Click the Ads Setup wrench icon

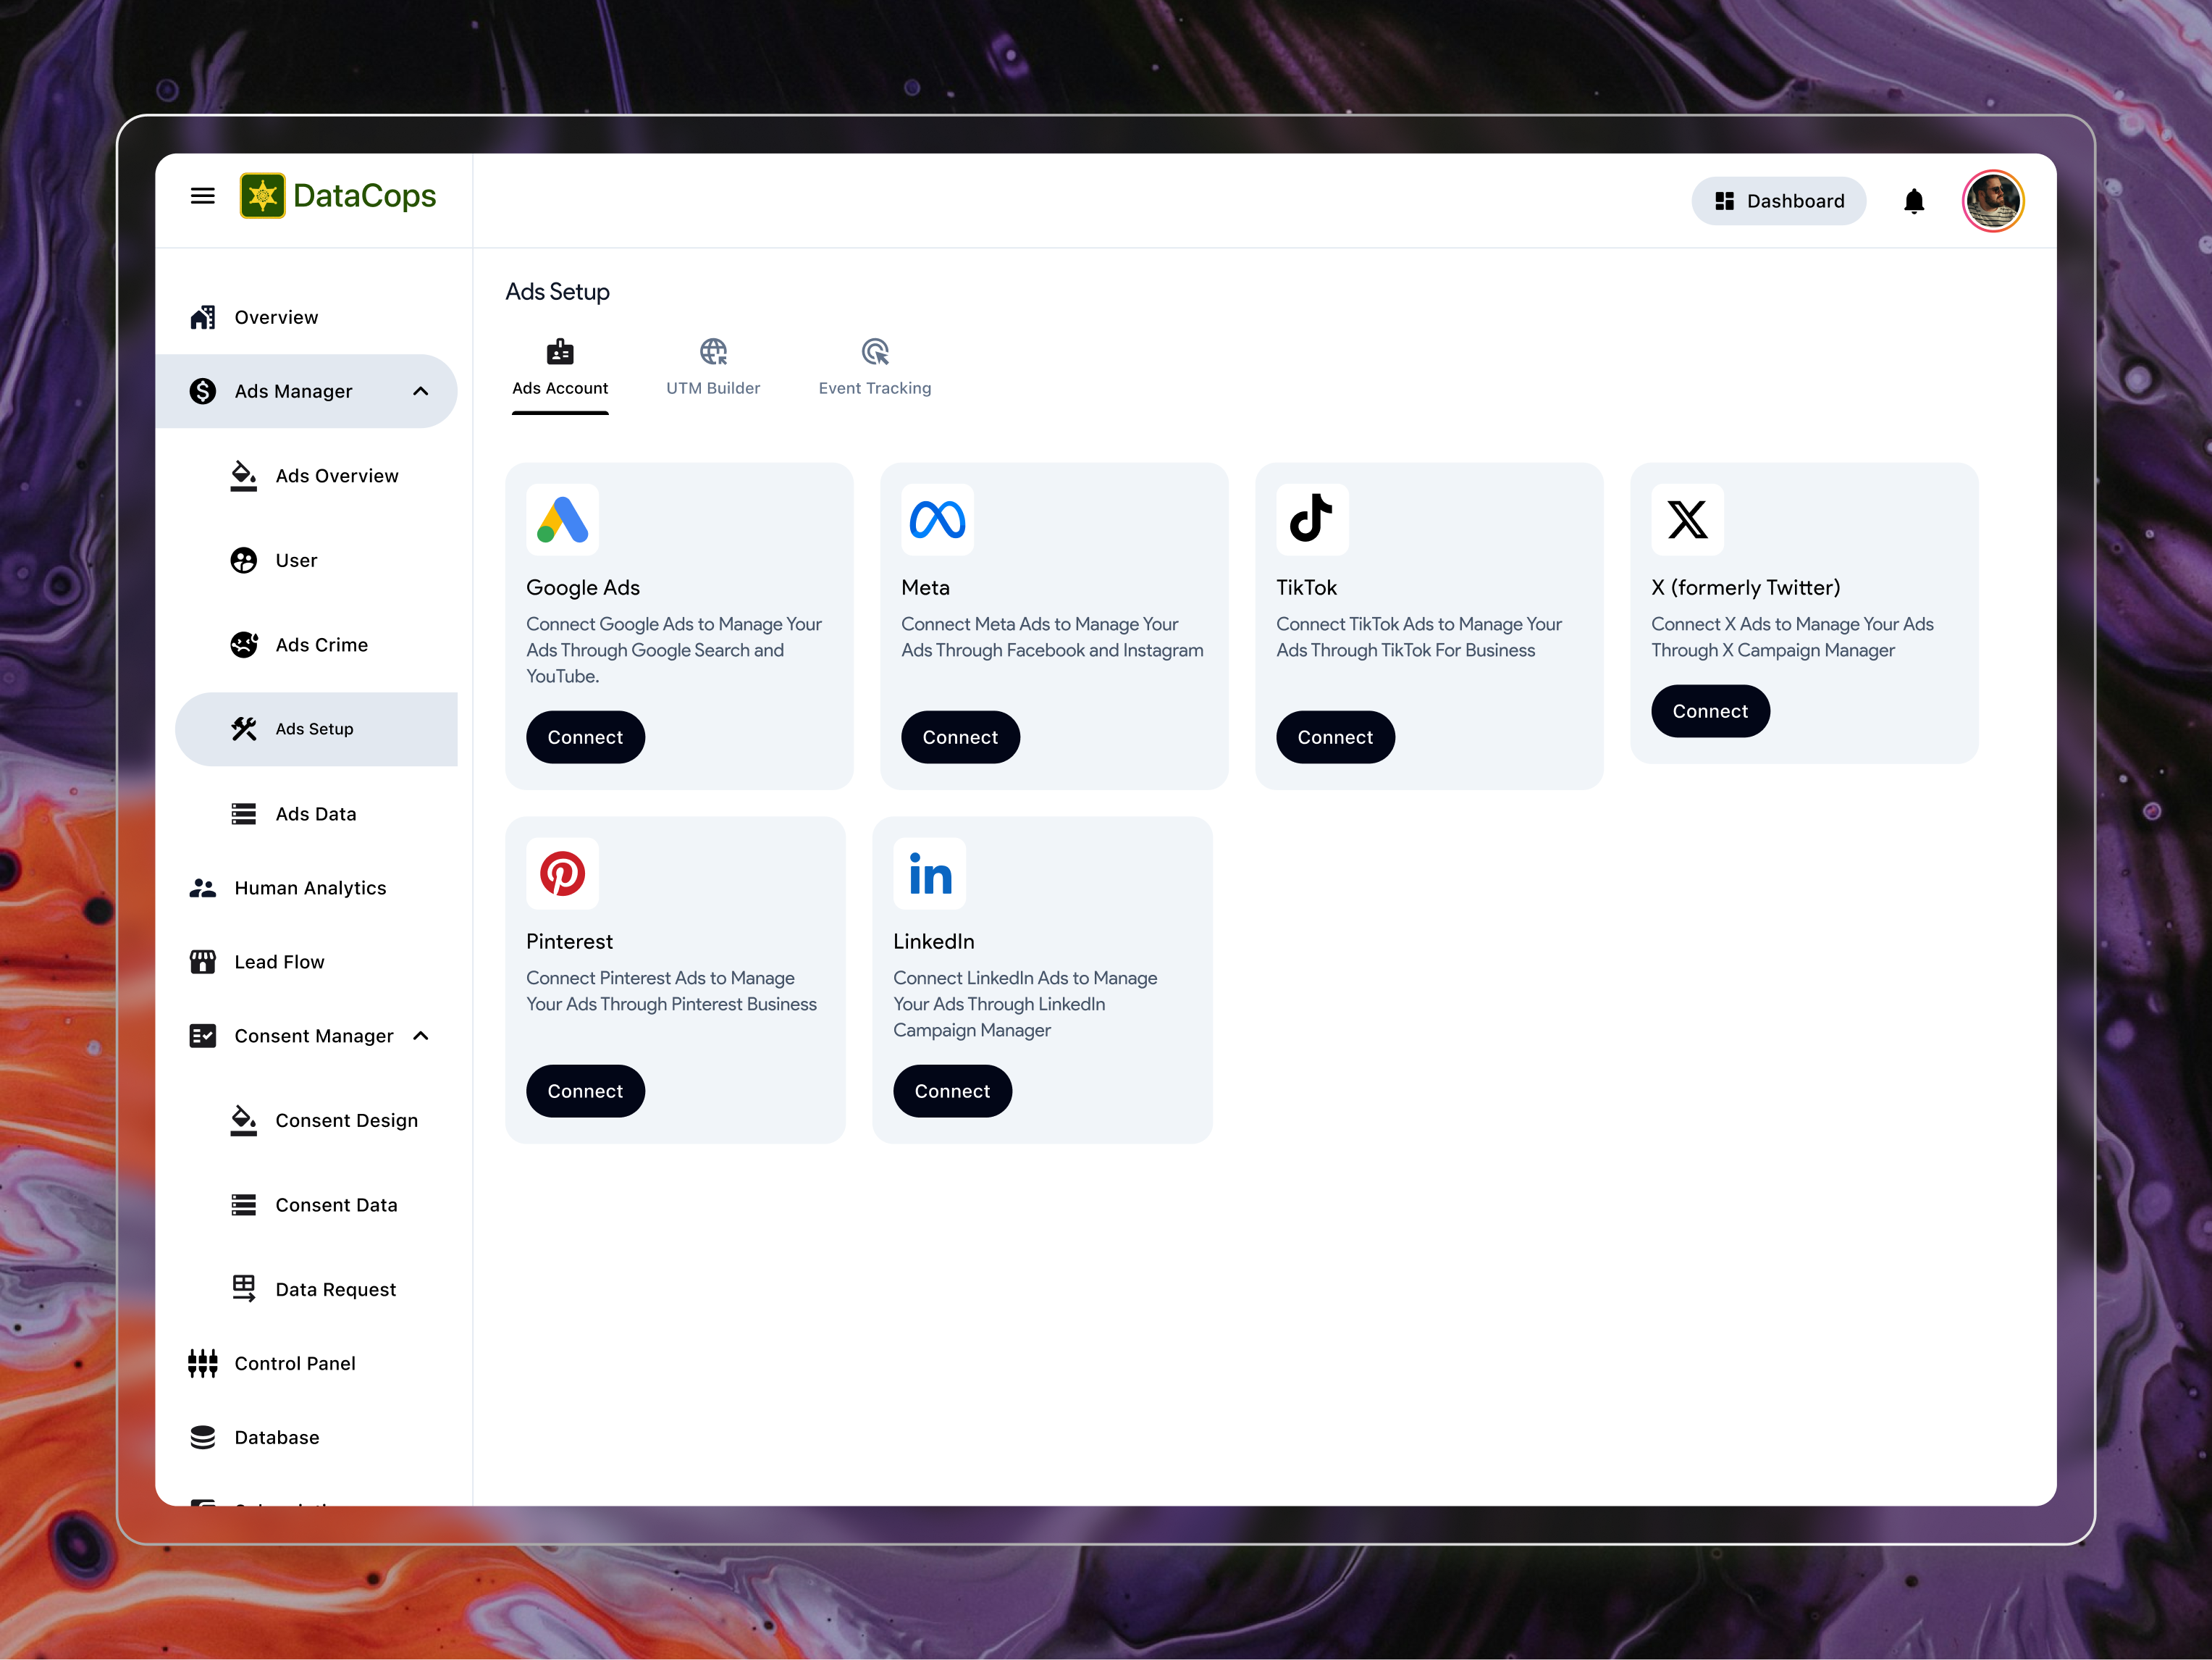tap(243, 729)
